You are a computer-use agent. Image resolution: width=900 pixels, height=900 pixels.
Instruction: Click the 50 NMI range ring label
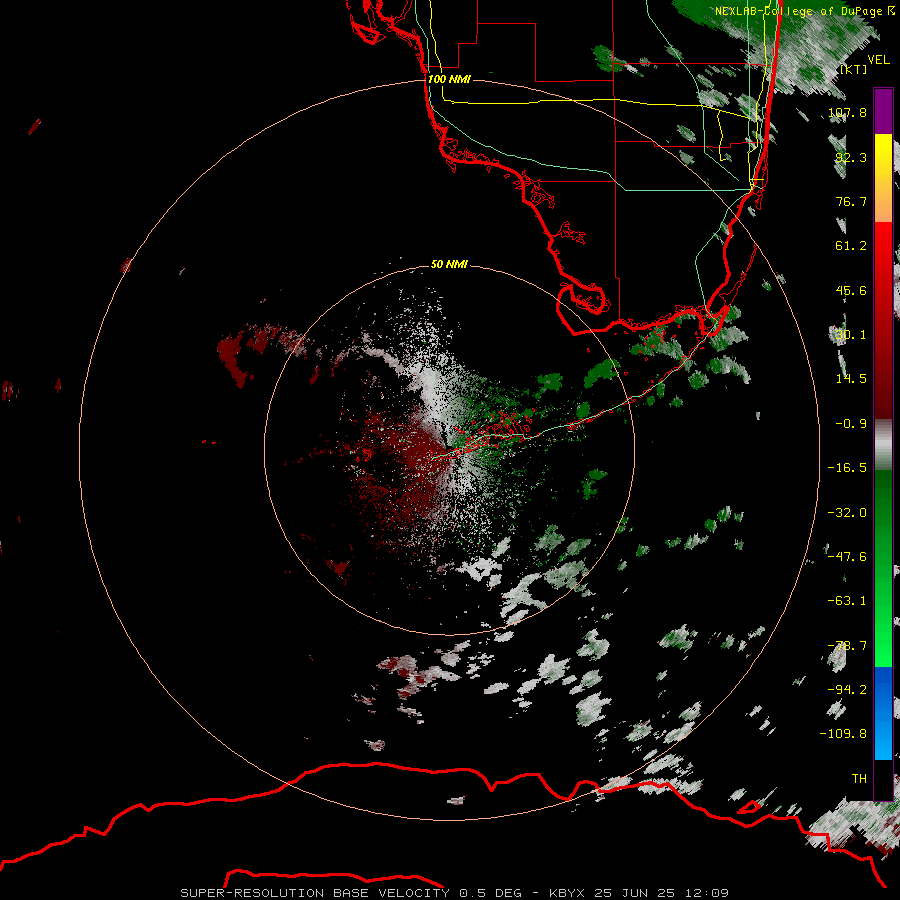pos(449,264)
